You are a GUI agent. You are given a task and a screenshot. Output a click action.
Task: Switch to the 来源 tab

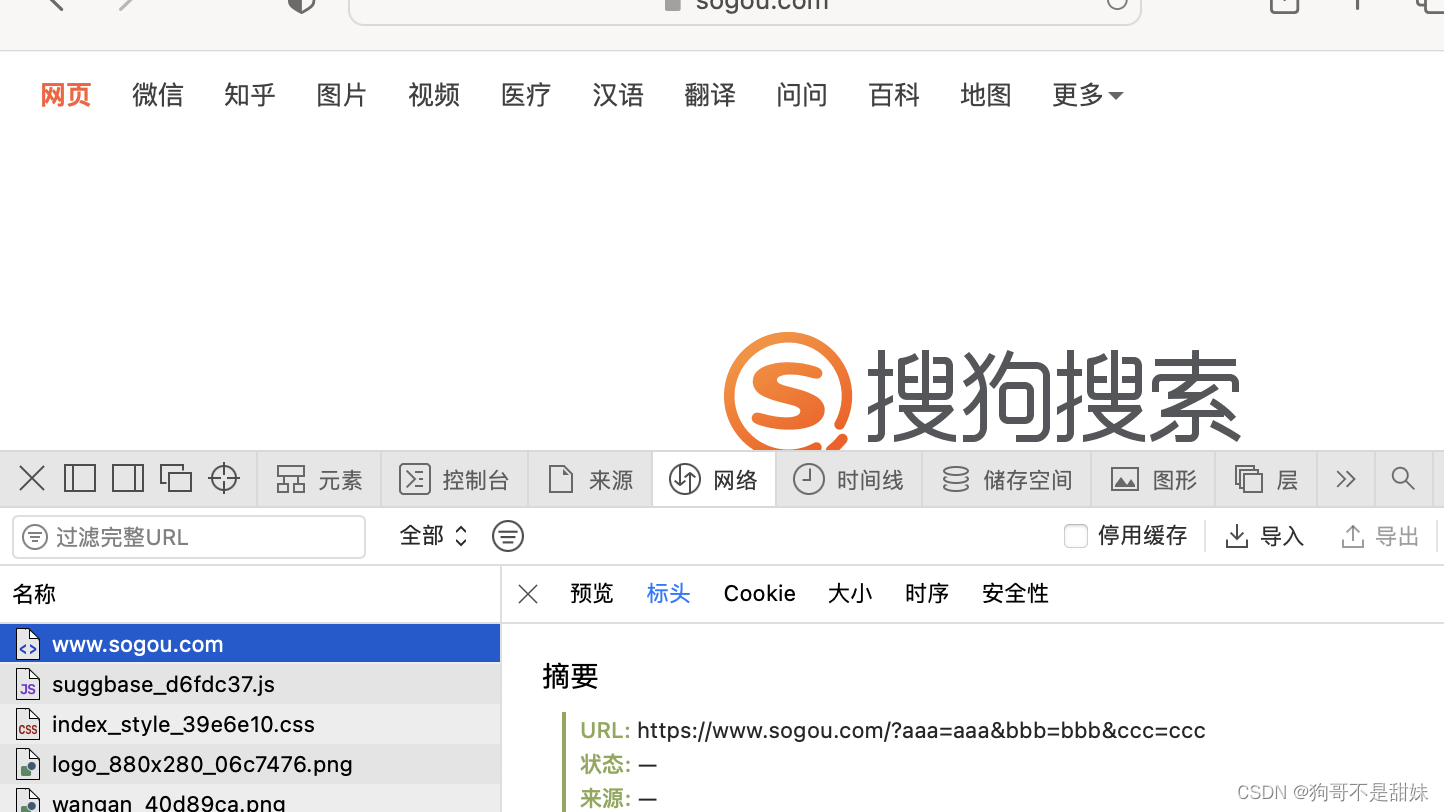pyautogui.click(x=590, y=480)
